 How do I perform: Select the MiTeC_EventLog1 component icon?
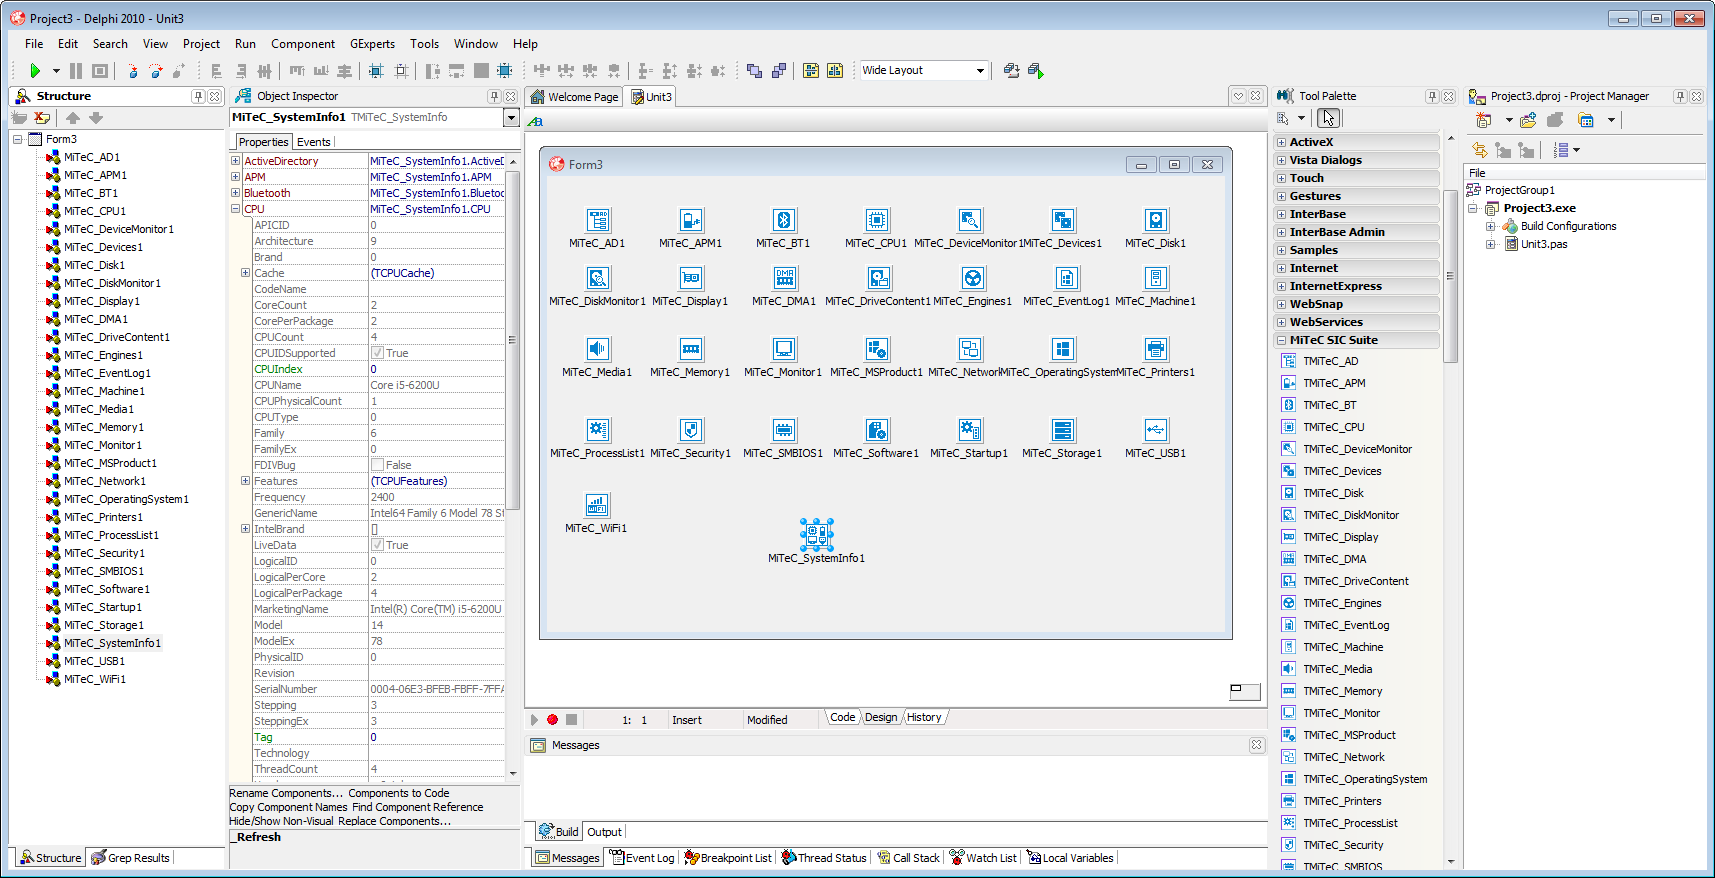point(1067,278)
